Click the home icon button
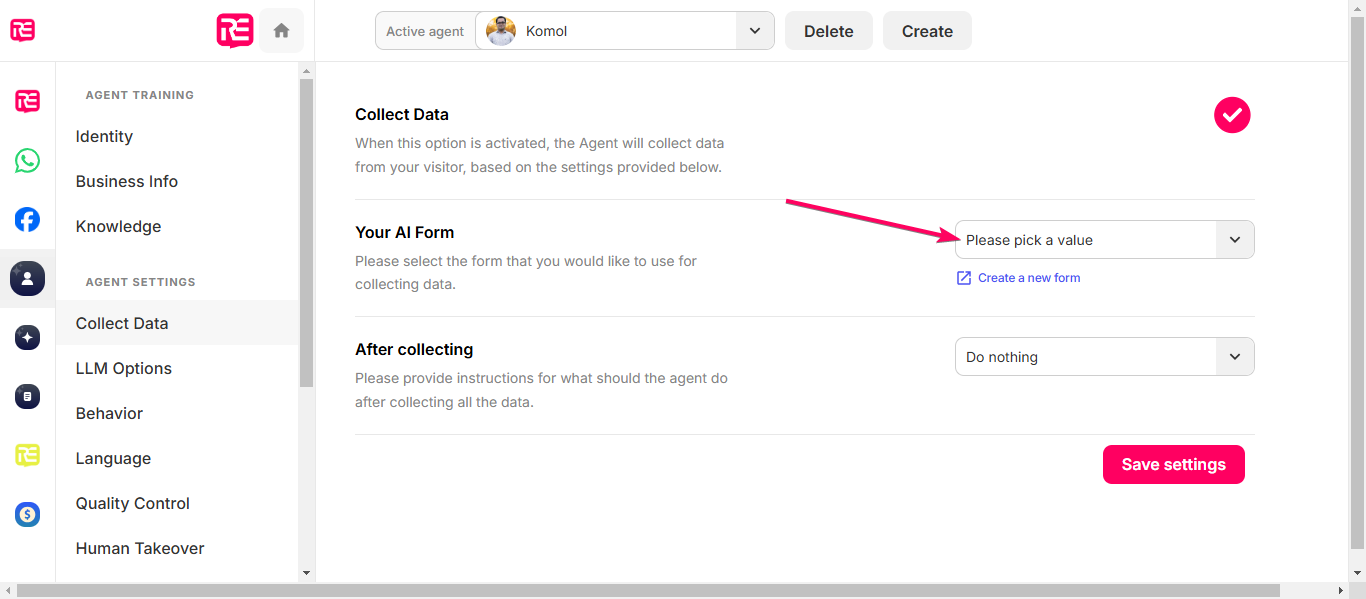The width and height of the screenshot is (1366, 599). click(281, 31)
